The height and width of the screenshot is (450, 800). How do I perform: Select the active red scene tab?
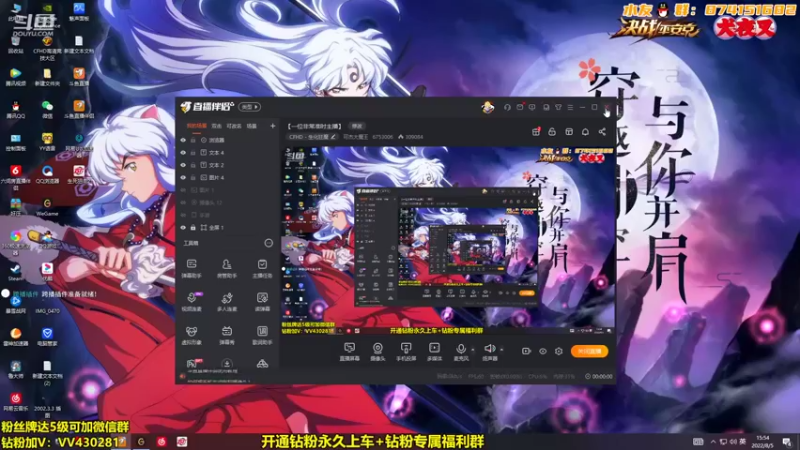(x=196, y=126)
